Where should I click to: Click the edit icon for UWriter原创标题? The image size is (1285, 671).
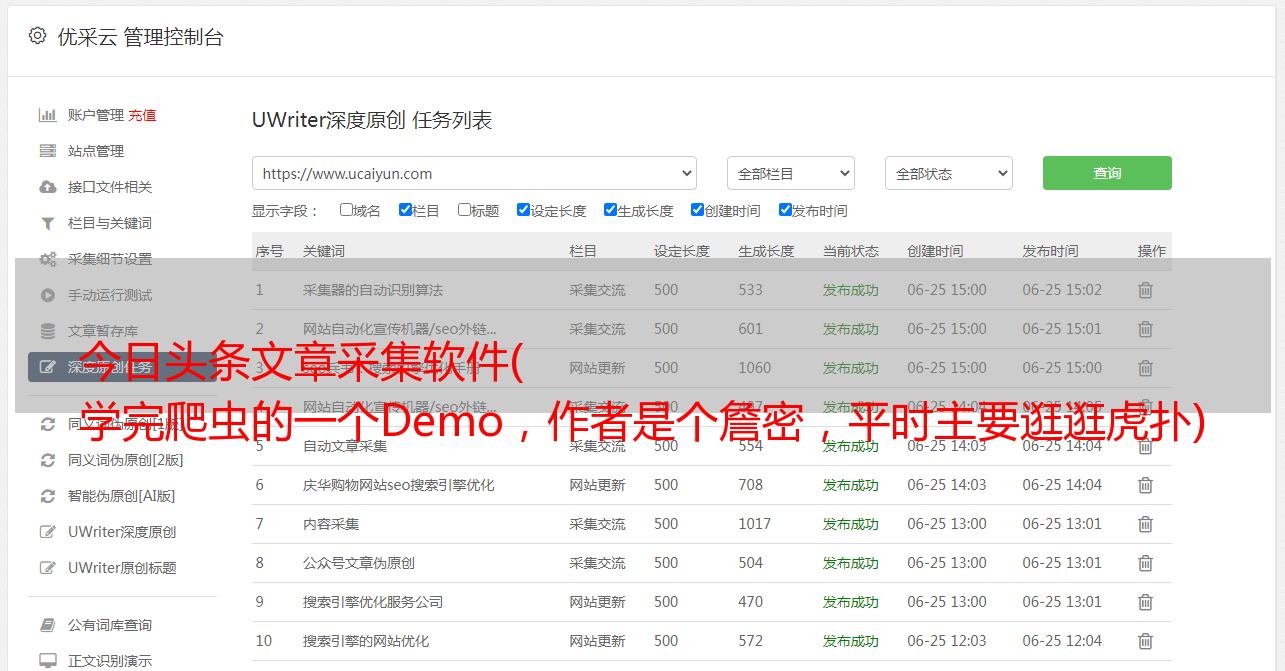point(47,568)
